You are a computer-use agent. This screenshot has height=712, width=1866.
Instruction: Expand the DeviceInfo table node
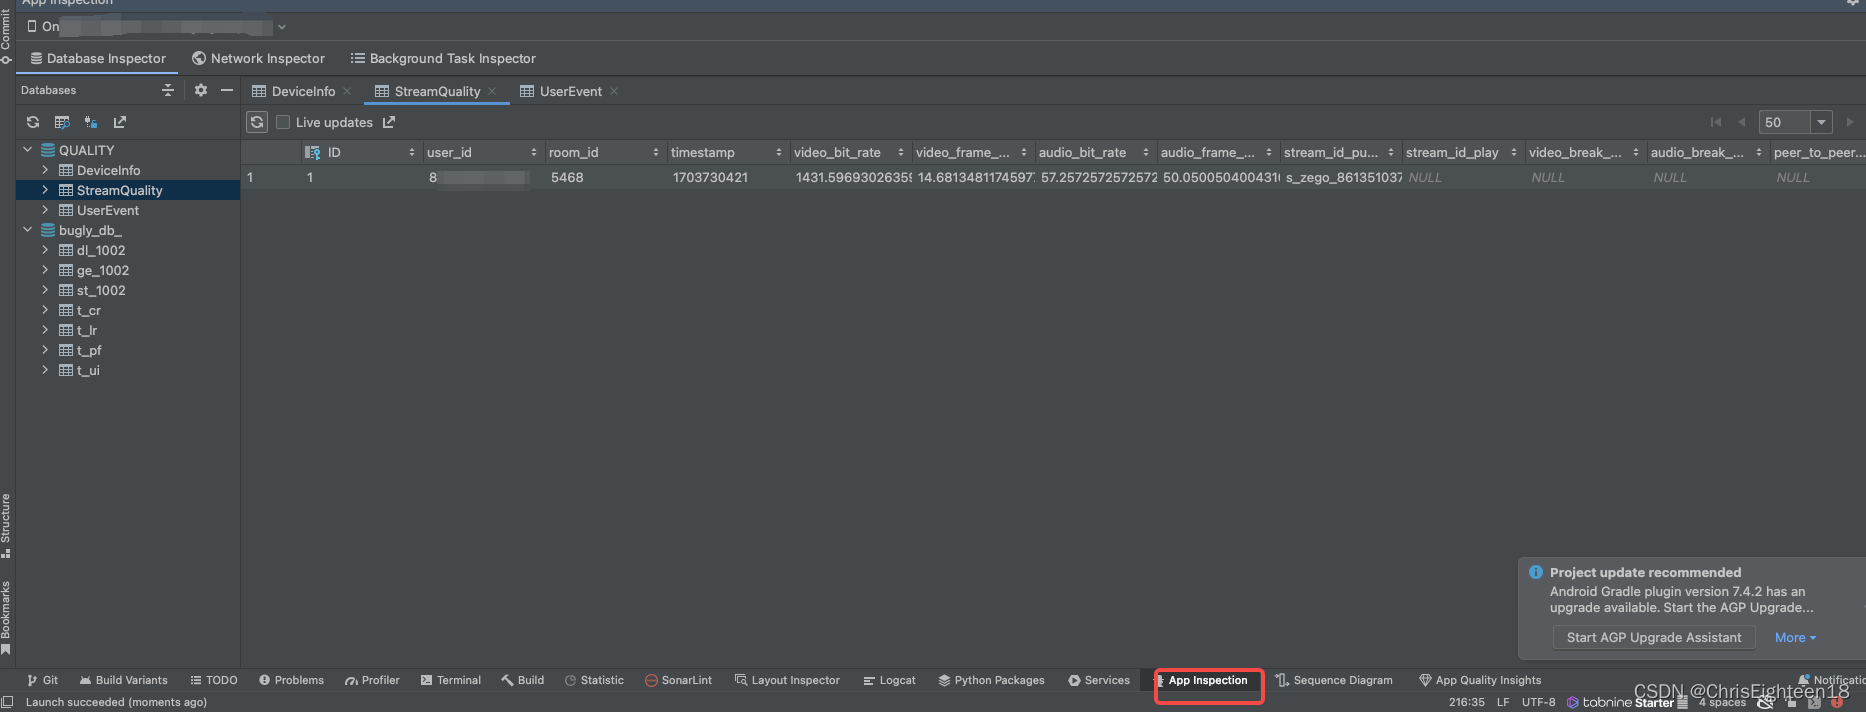coord(45,170)
